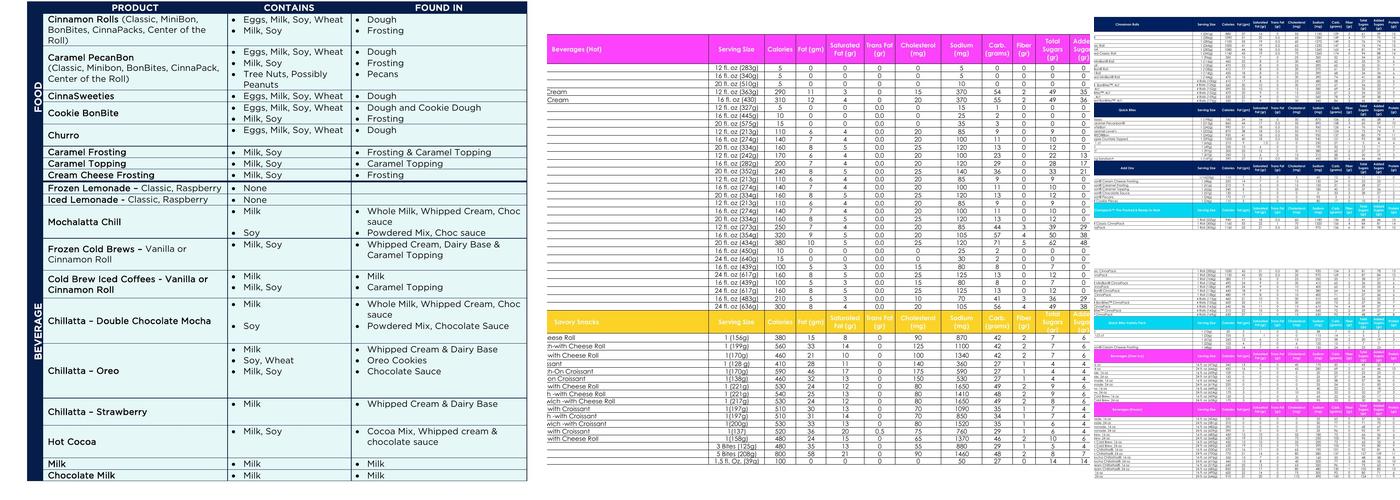Click the Cold Brew Iced Coffees product cell
Screen dimensions: 1400x500
135,284
